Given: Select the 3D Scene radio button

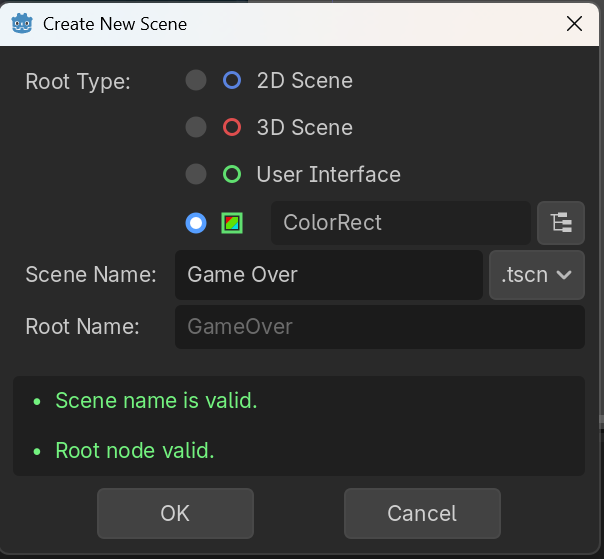Looking at the screenshot, I should coord(196,127).
